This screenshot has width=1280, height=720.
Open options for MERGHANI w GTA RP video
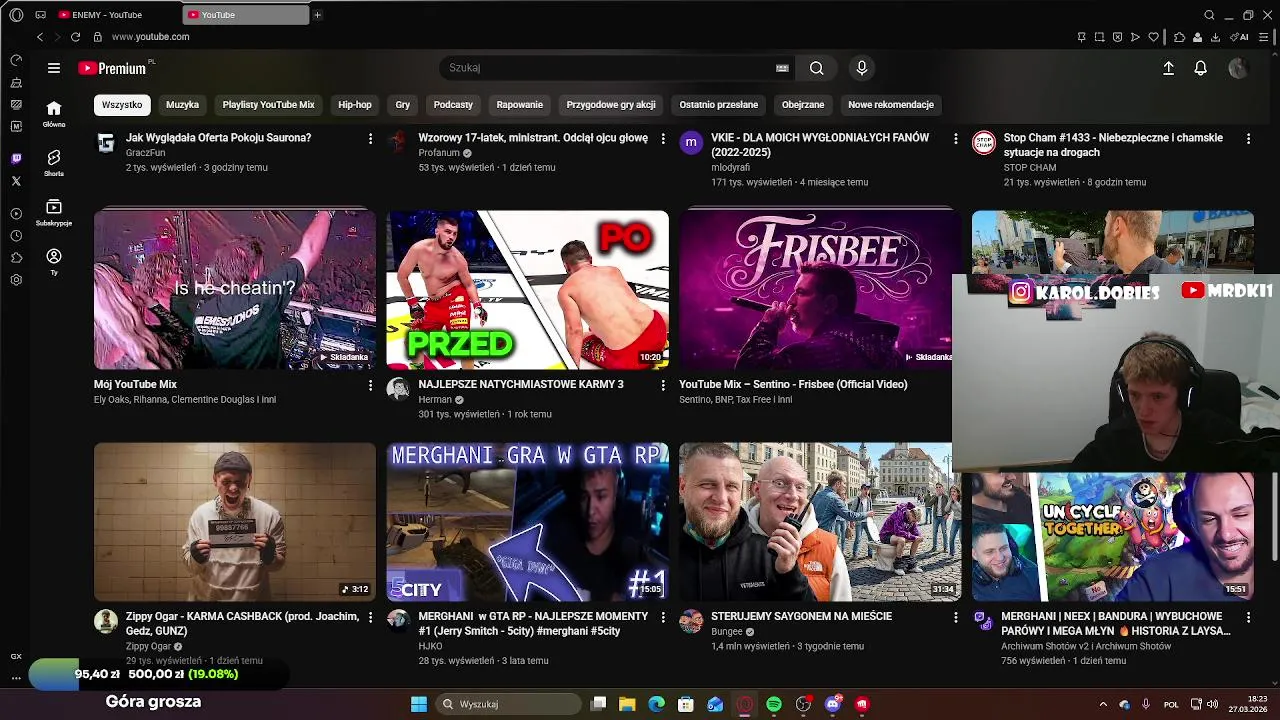(663, 618)
